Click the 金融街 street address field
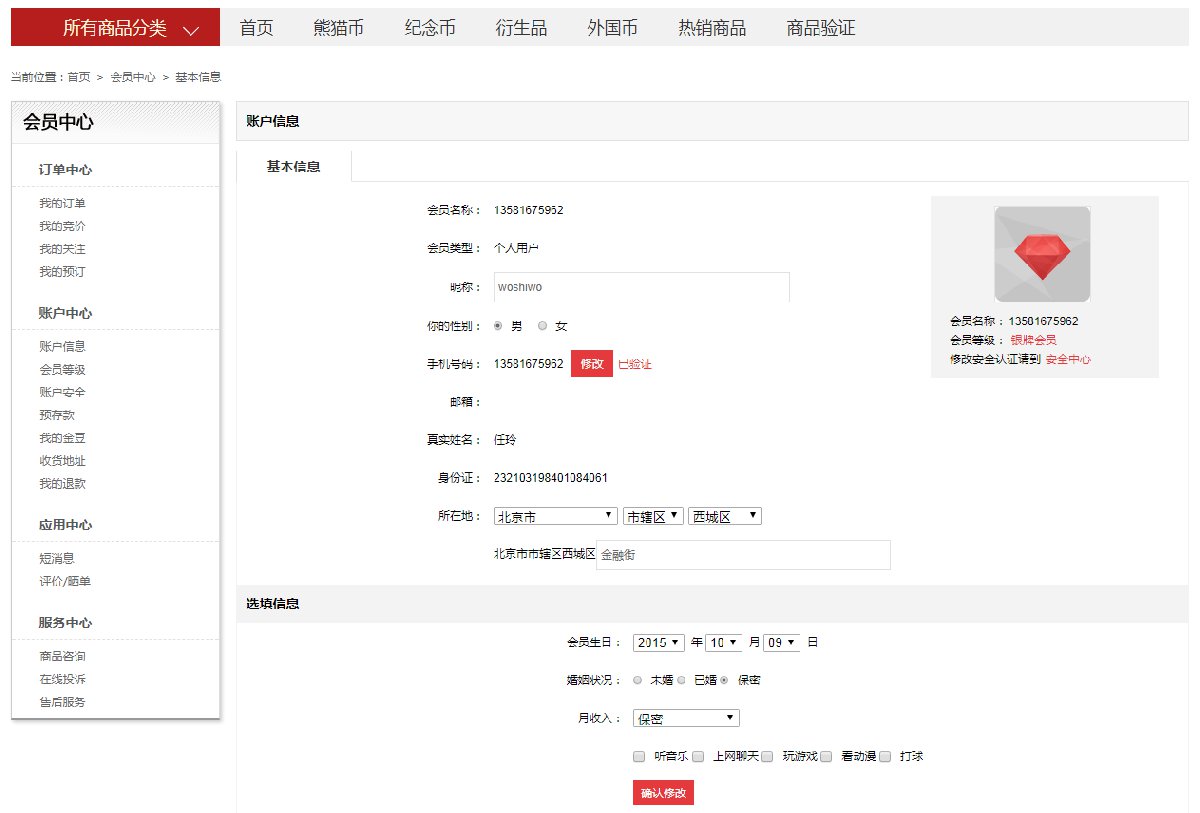This screenshot has height=813, width=1200. [x=742, y=555]
